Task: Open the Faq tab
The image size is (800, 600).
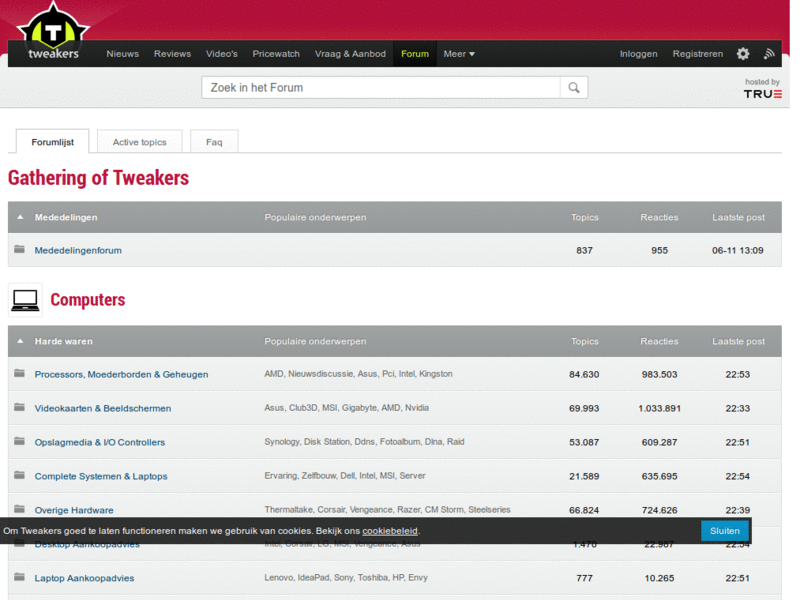Action: (x=214, y=142)
